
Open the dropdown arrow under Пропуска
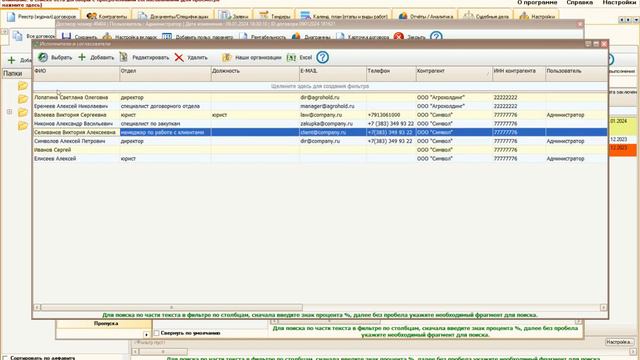click(147, 335)
